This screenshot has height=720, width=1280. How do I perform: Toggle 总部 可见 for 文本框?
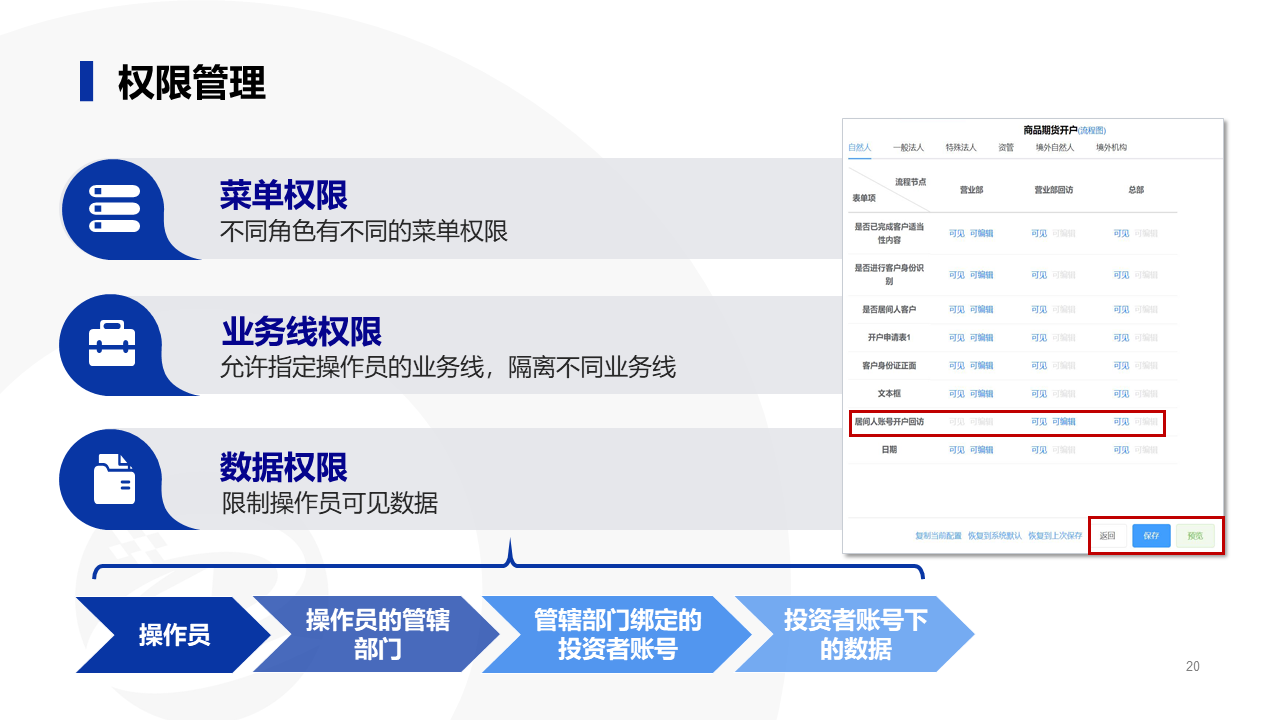1121,393
